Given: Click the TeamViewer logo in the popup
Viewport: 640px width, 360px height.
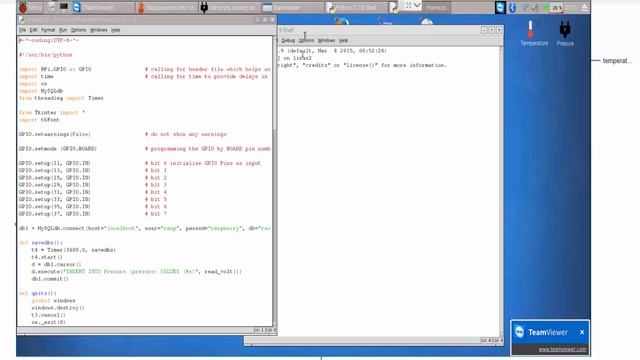Looking at the screenshot, I should 519,331.
